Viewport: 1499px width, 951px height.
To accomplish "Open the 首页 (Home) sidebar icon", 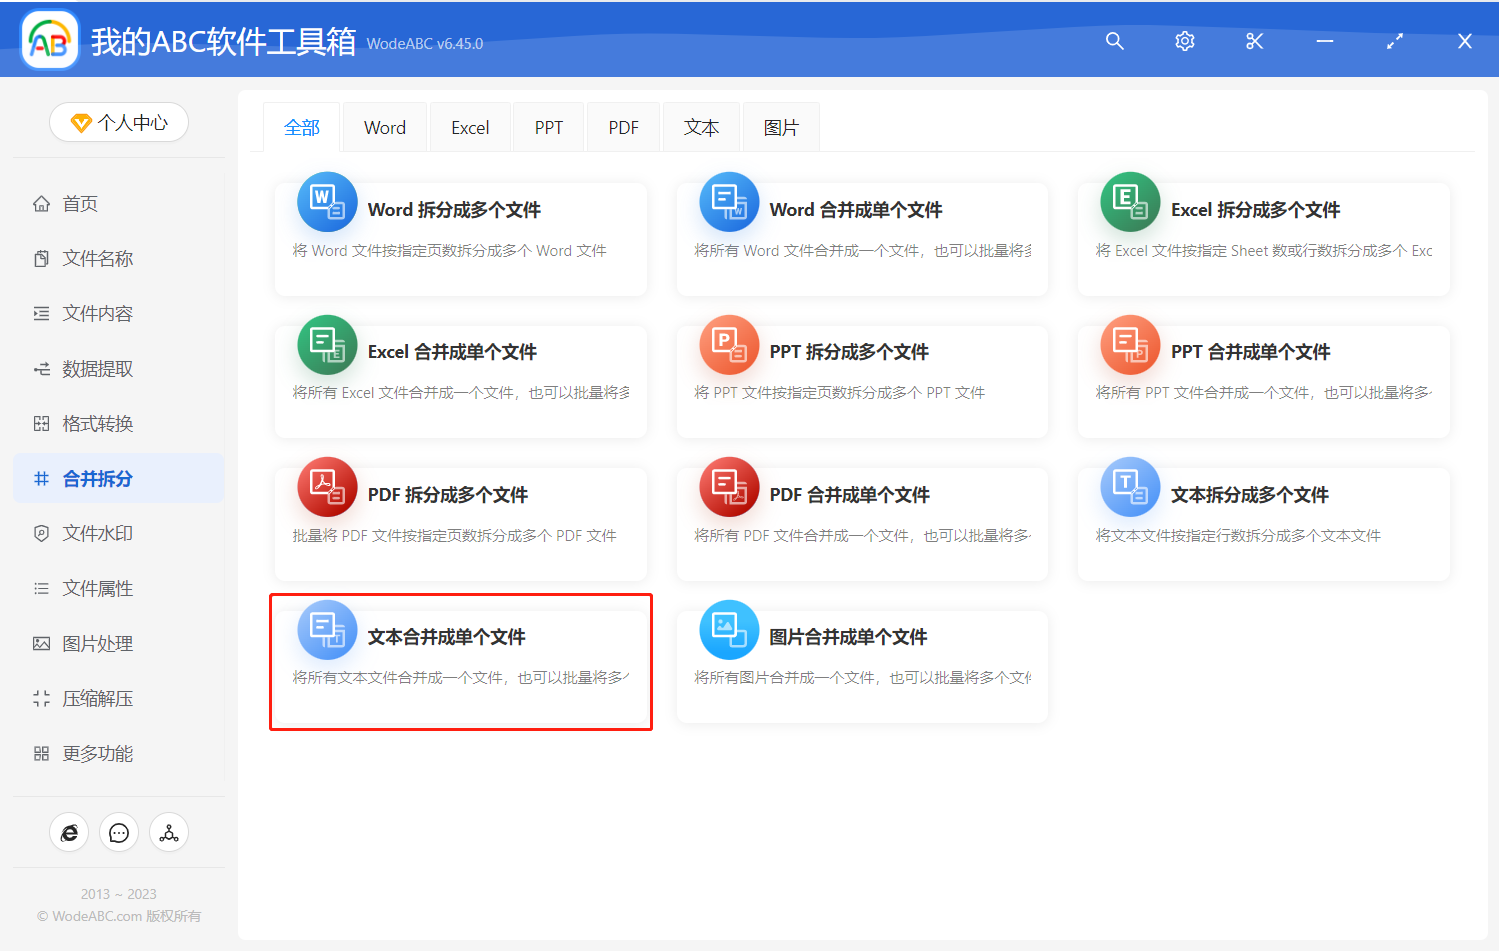I will click(41, 203).
